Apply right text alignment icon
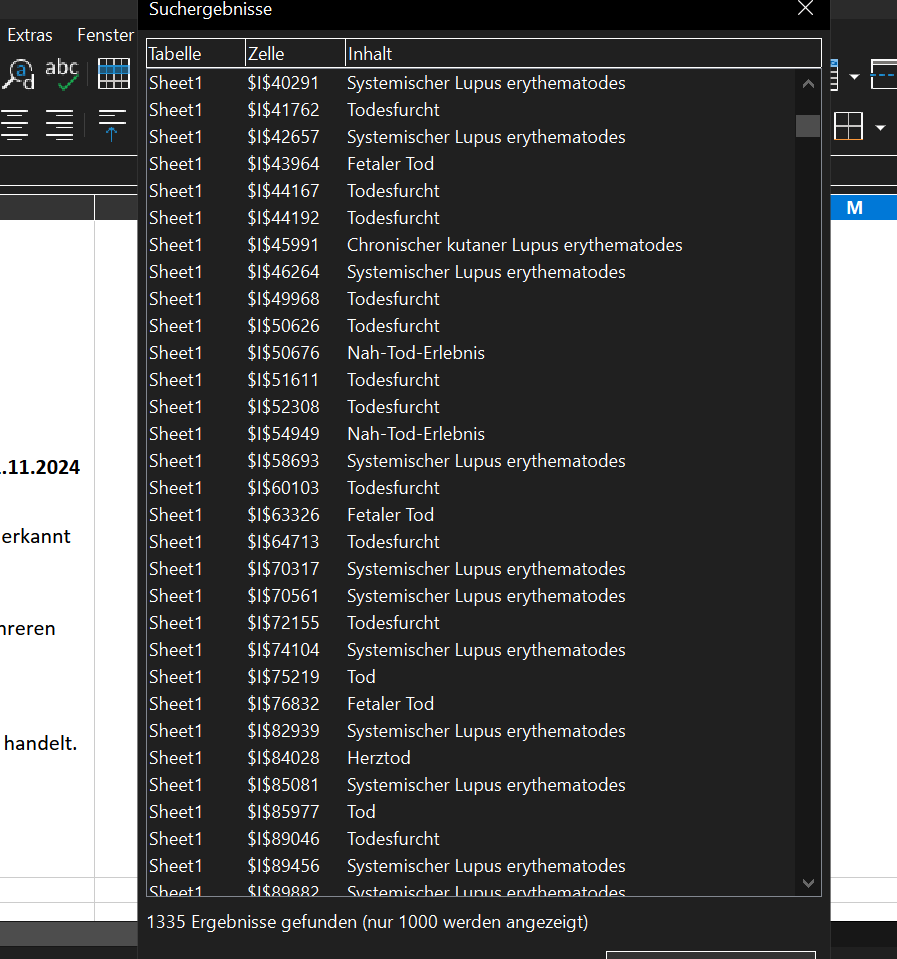The height and width of the screenshot is (959, 897). point(60,126)
